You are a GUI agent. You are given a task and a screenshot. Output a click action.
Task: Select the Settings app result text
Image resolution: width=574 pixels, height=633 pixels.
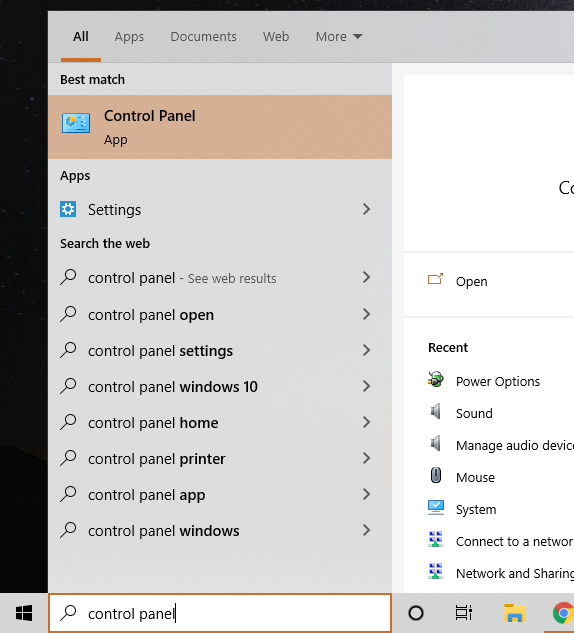click(115, 210)
